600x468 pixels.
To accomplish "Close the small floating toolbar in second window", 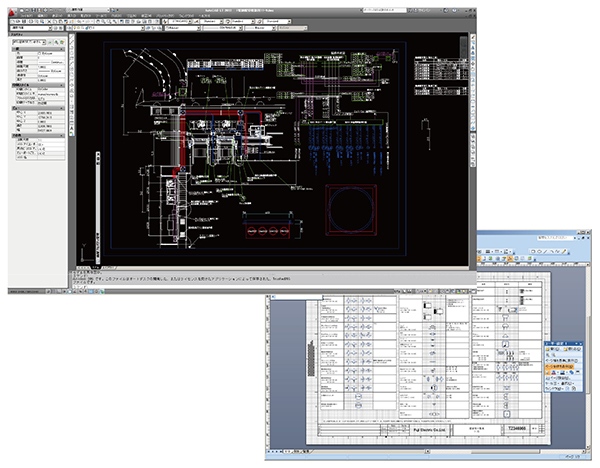I will [x=580, y=344].
